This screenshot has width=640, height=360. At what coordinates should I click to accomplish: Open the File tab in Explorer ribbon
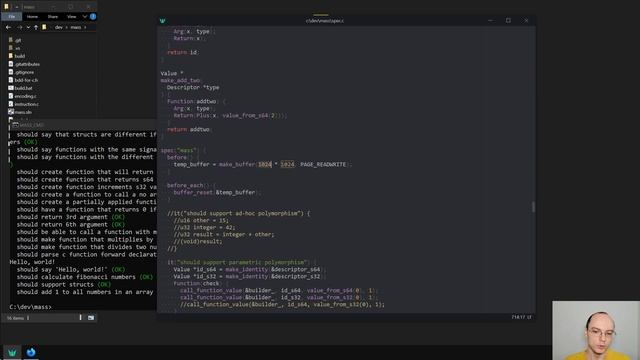coord(11,17)
